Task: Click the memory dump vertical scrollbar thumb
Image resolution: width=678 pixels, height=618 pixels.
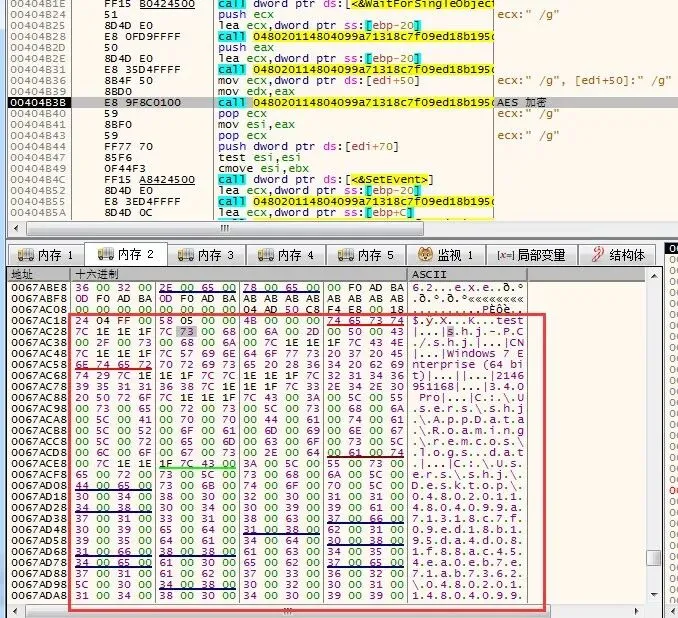Action: click(x=654, y=557)
